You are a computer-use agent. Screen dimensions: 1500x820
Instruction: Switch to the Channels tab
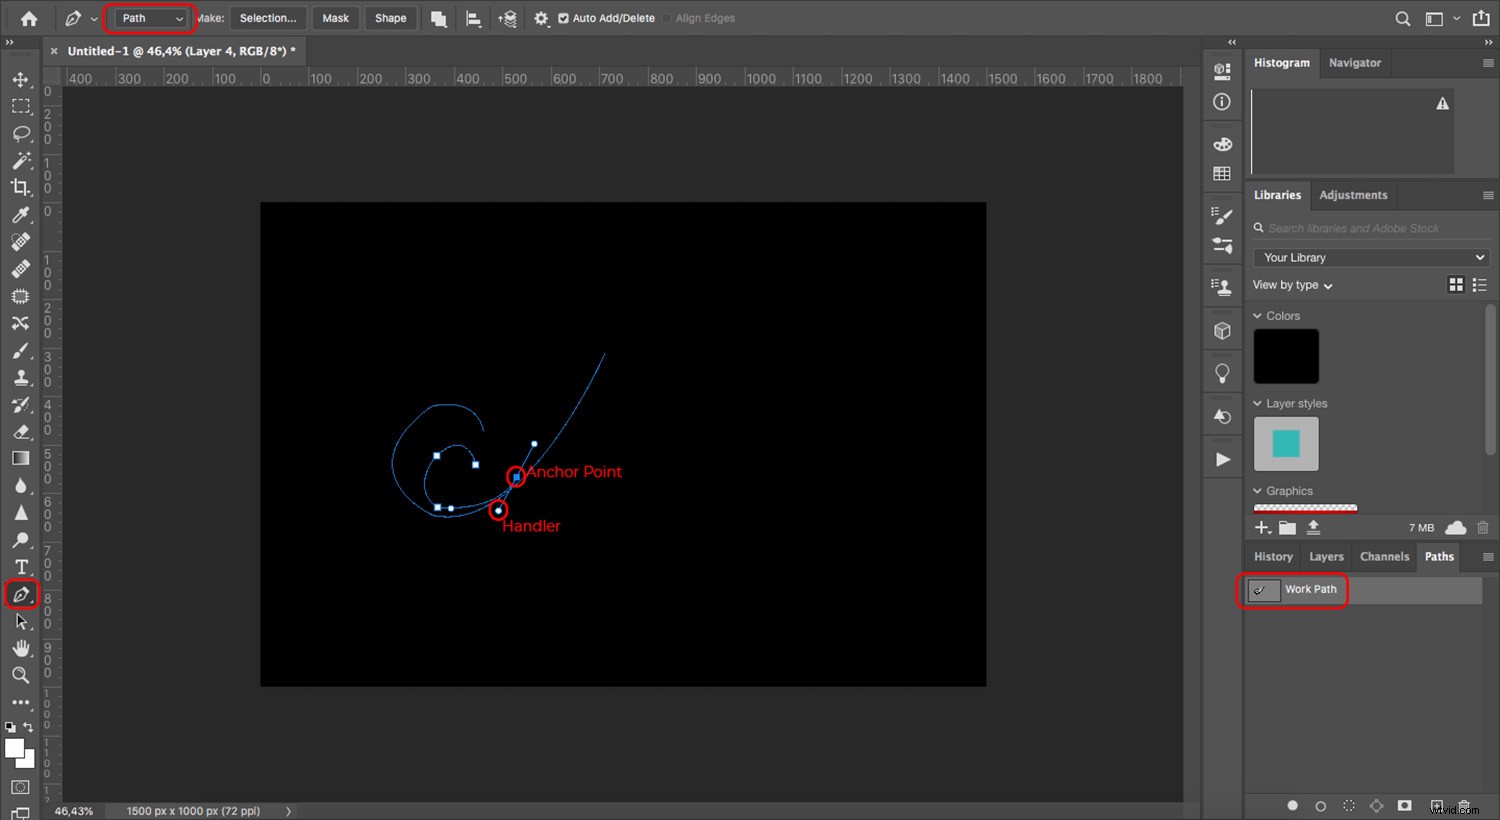point(1384,557)
